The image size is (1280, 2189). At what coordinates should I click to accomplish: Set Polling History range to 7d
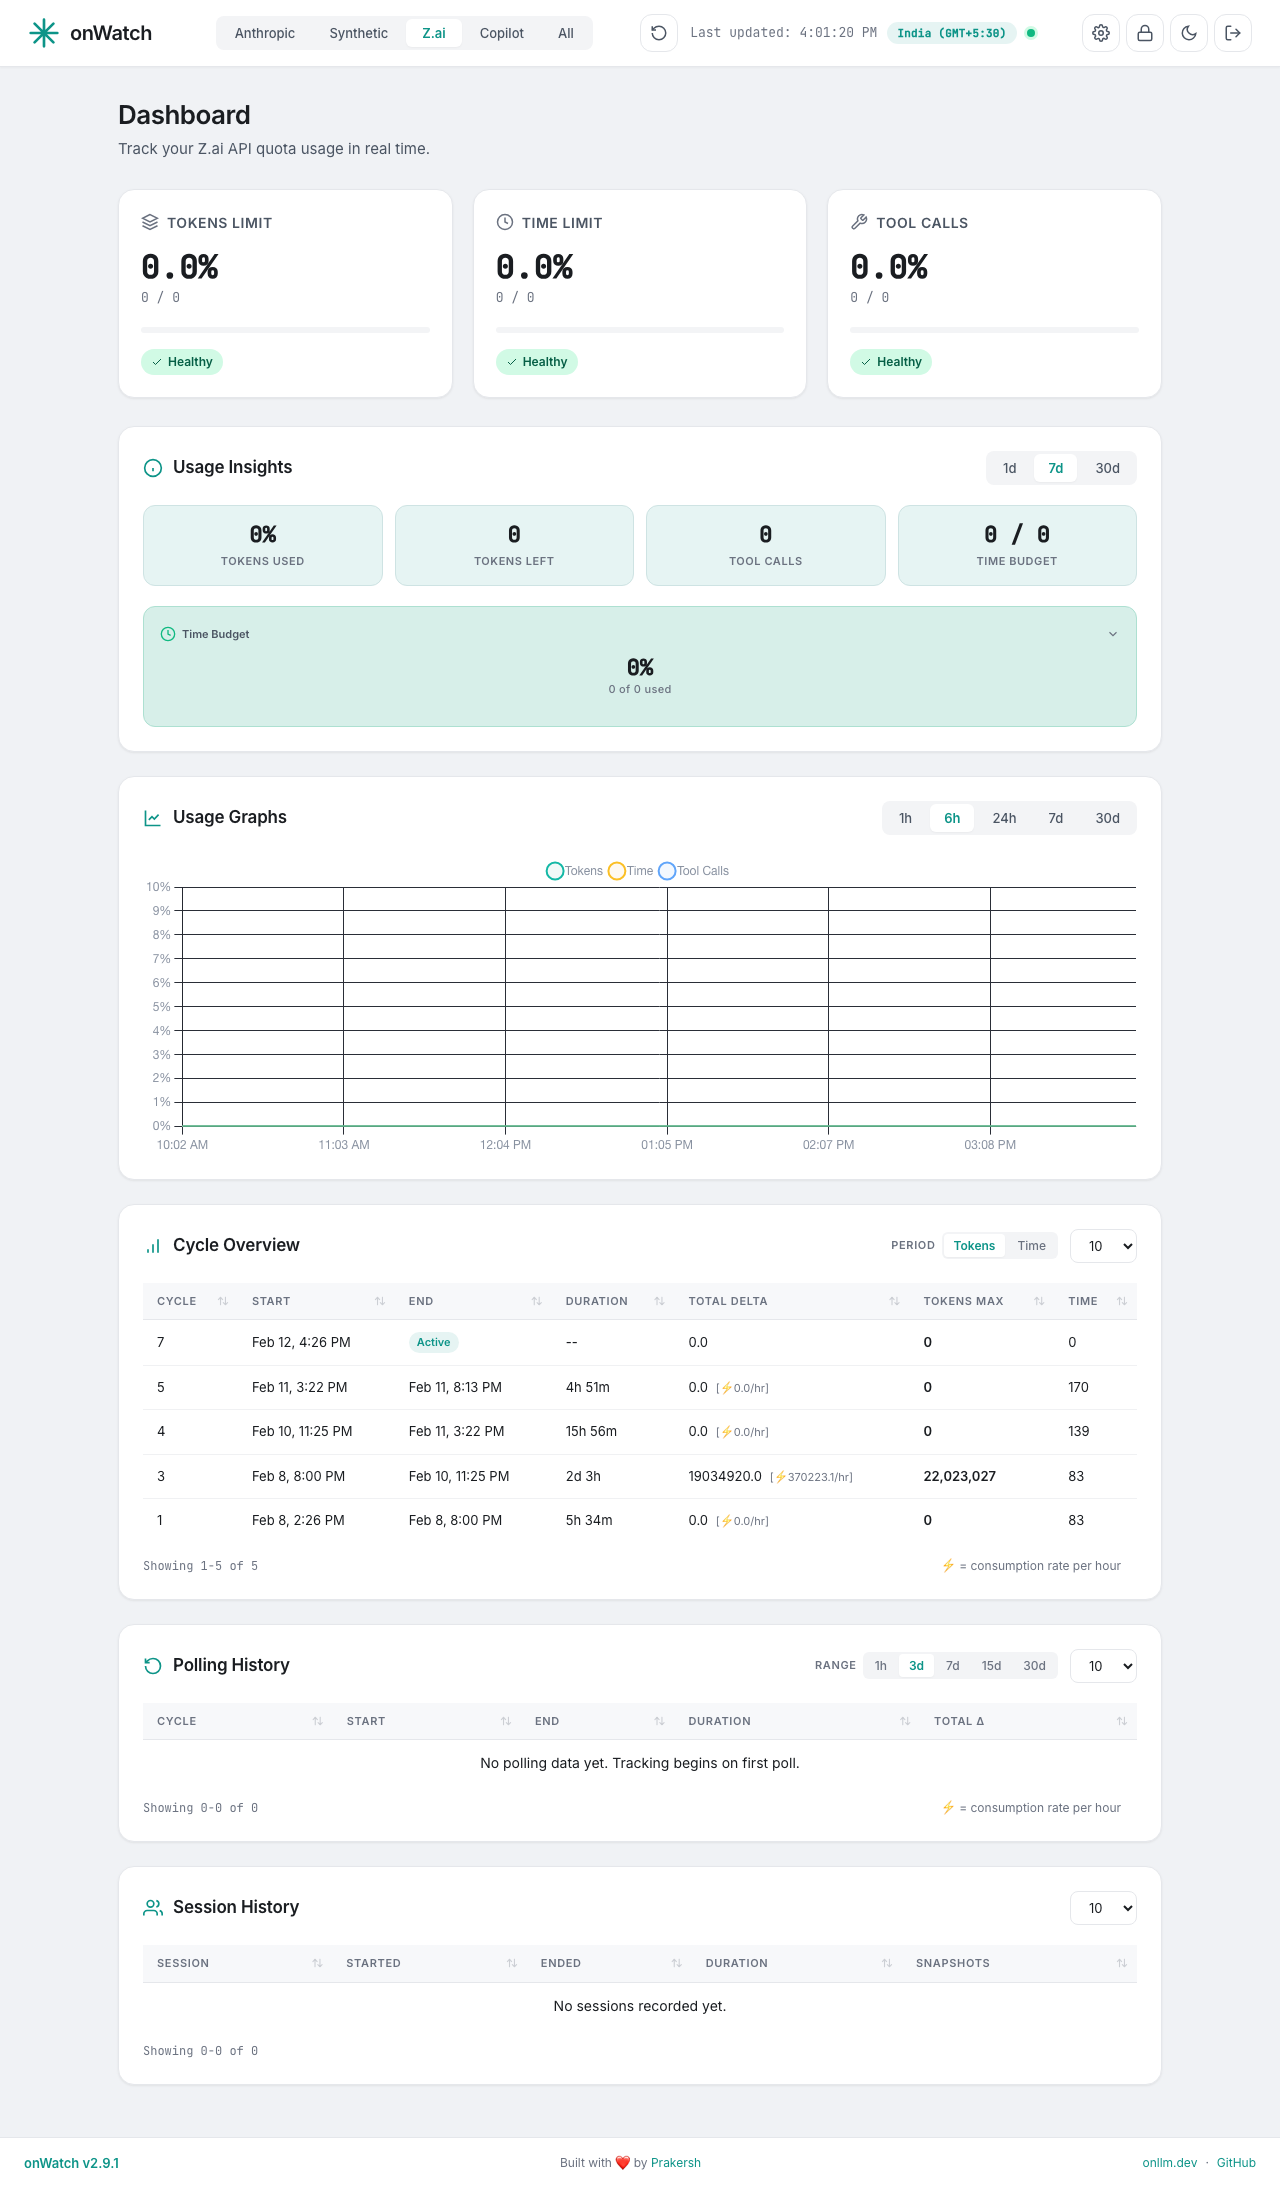[953, 1666]
